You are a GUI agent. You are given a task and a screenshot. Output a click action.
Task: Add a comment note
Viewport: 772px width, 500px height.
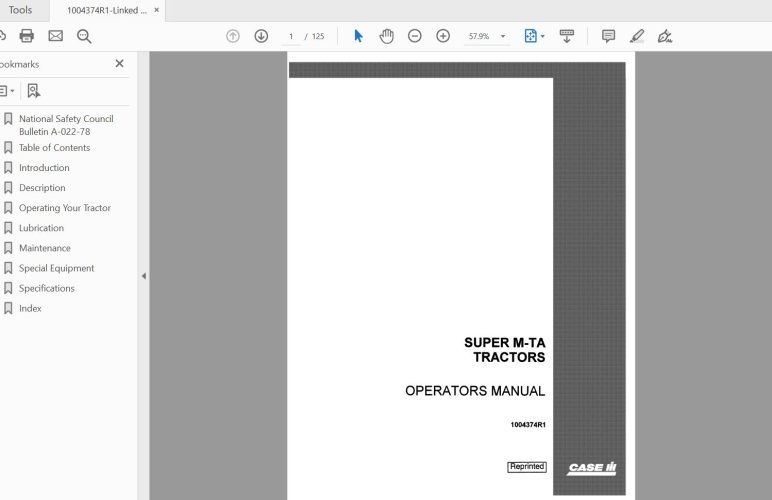point(609,36)
